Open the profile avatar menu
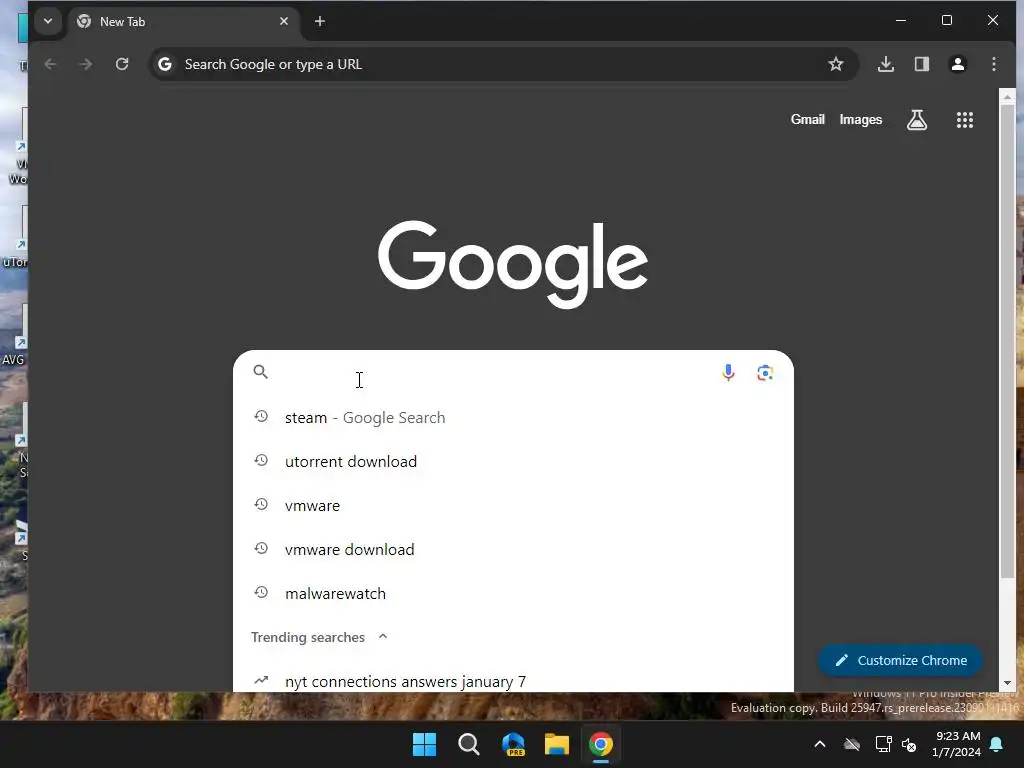This screenshot has width=1024, height=768. tap(957, 64)
